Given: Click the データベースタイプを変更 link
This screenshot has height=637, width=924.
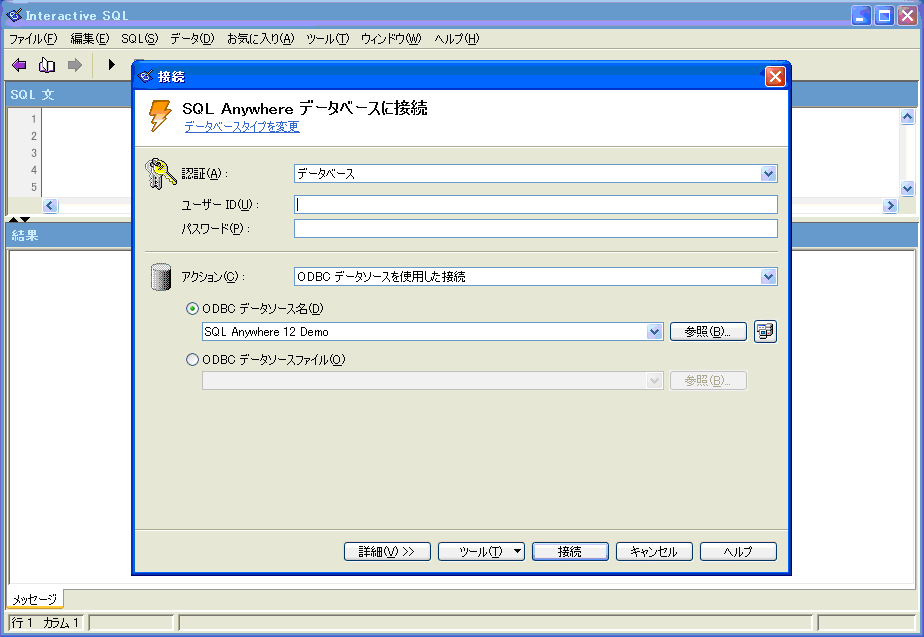Looking at the screenshot, I should pos(241,127).
